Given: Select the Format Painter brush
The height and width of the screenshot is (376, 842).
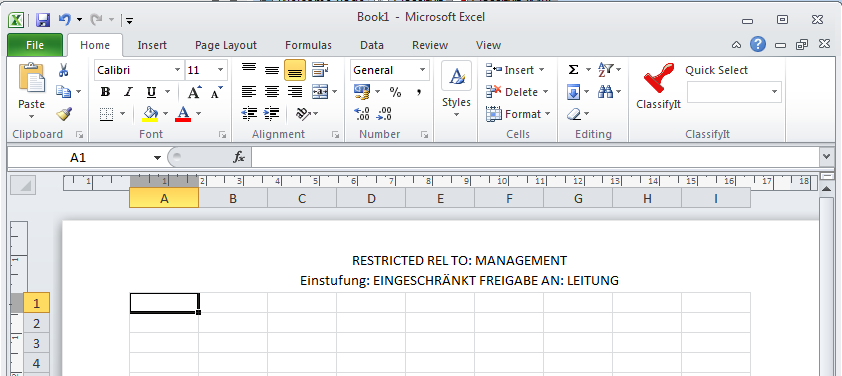Looking at the screenshot, I should tap(64, 114).
